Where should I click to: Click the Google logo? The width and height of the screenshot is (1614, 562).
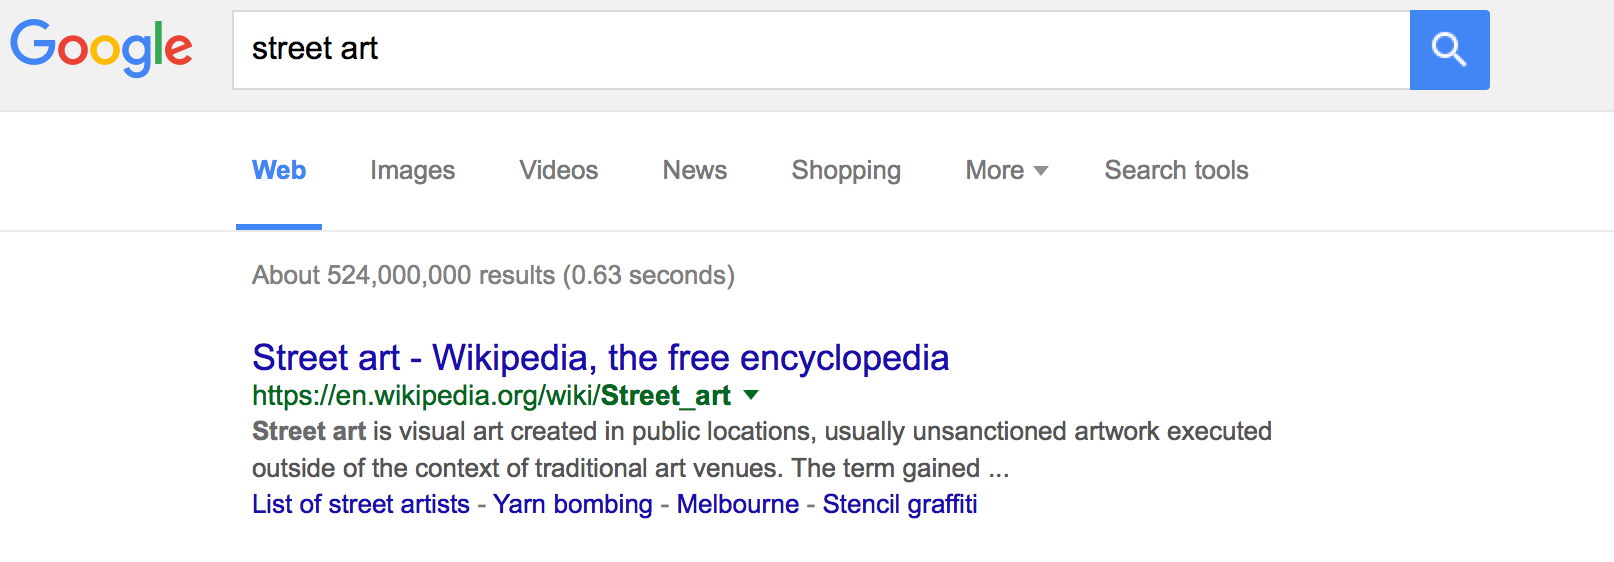101,47
